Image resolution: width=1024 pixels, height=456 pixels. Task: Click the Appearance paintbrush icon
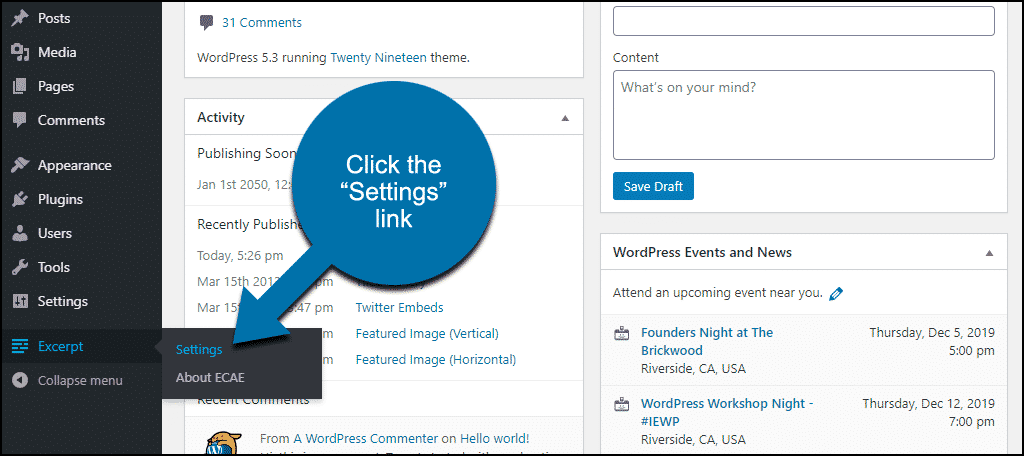20,165
